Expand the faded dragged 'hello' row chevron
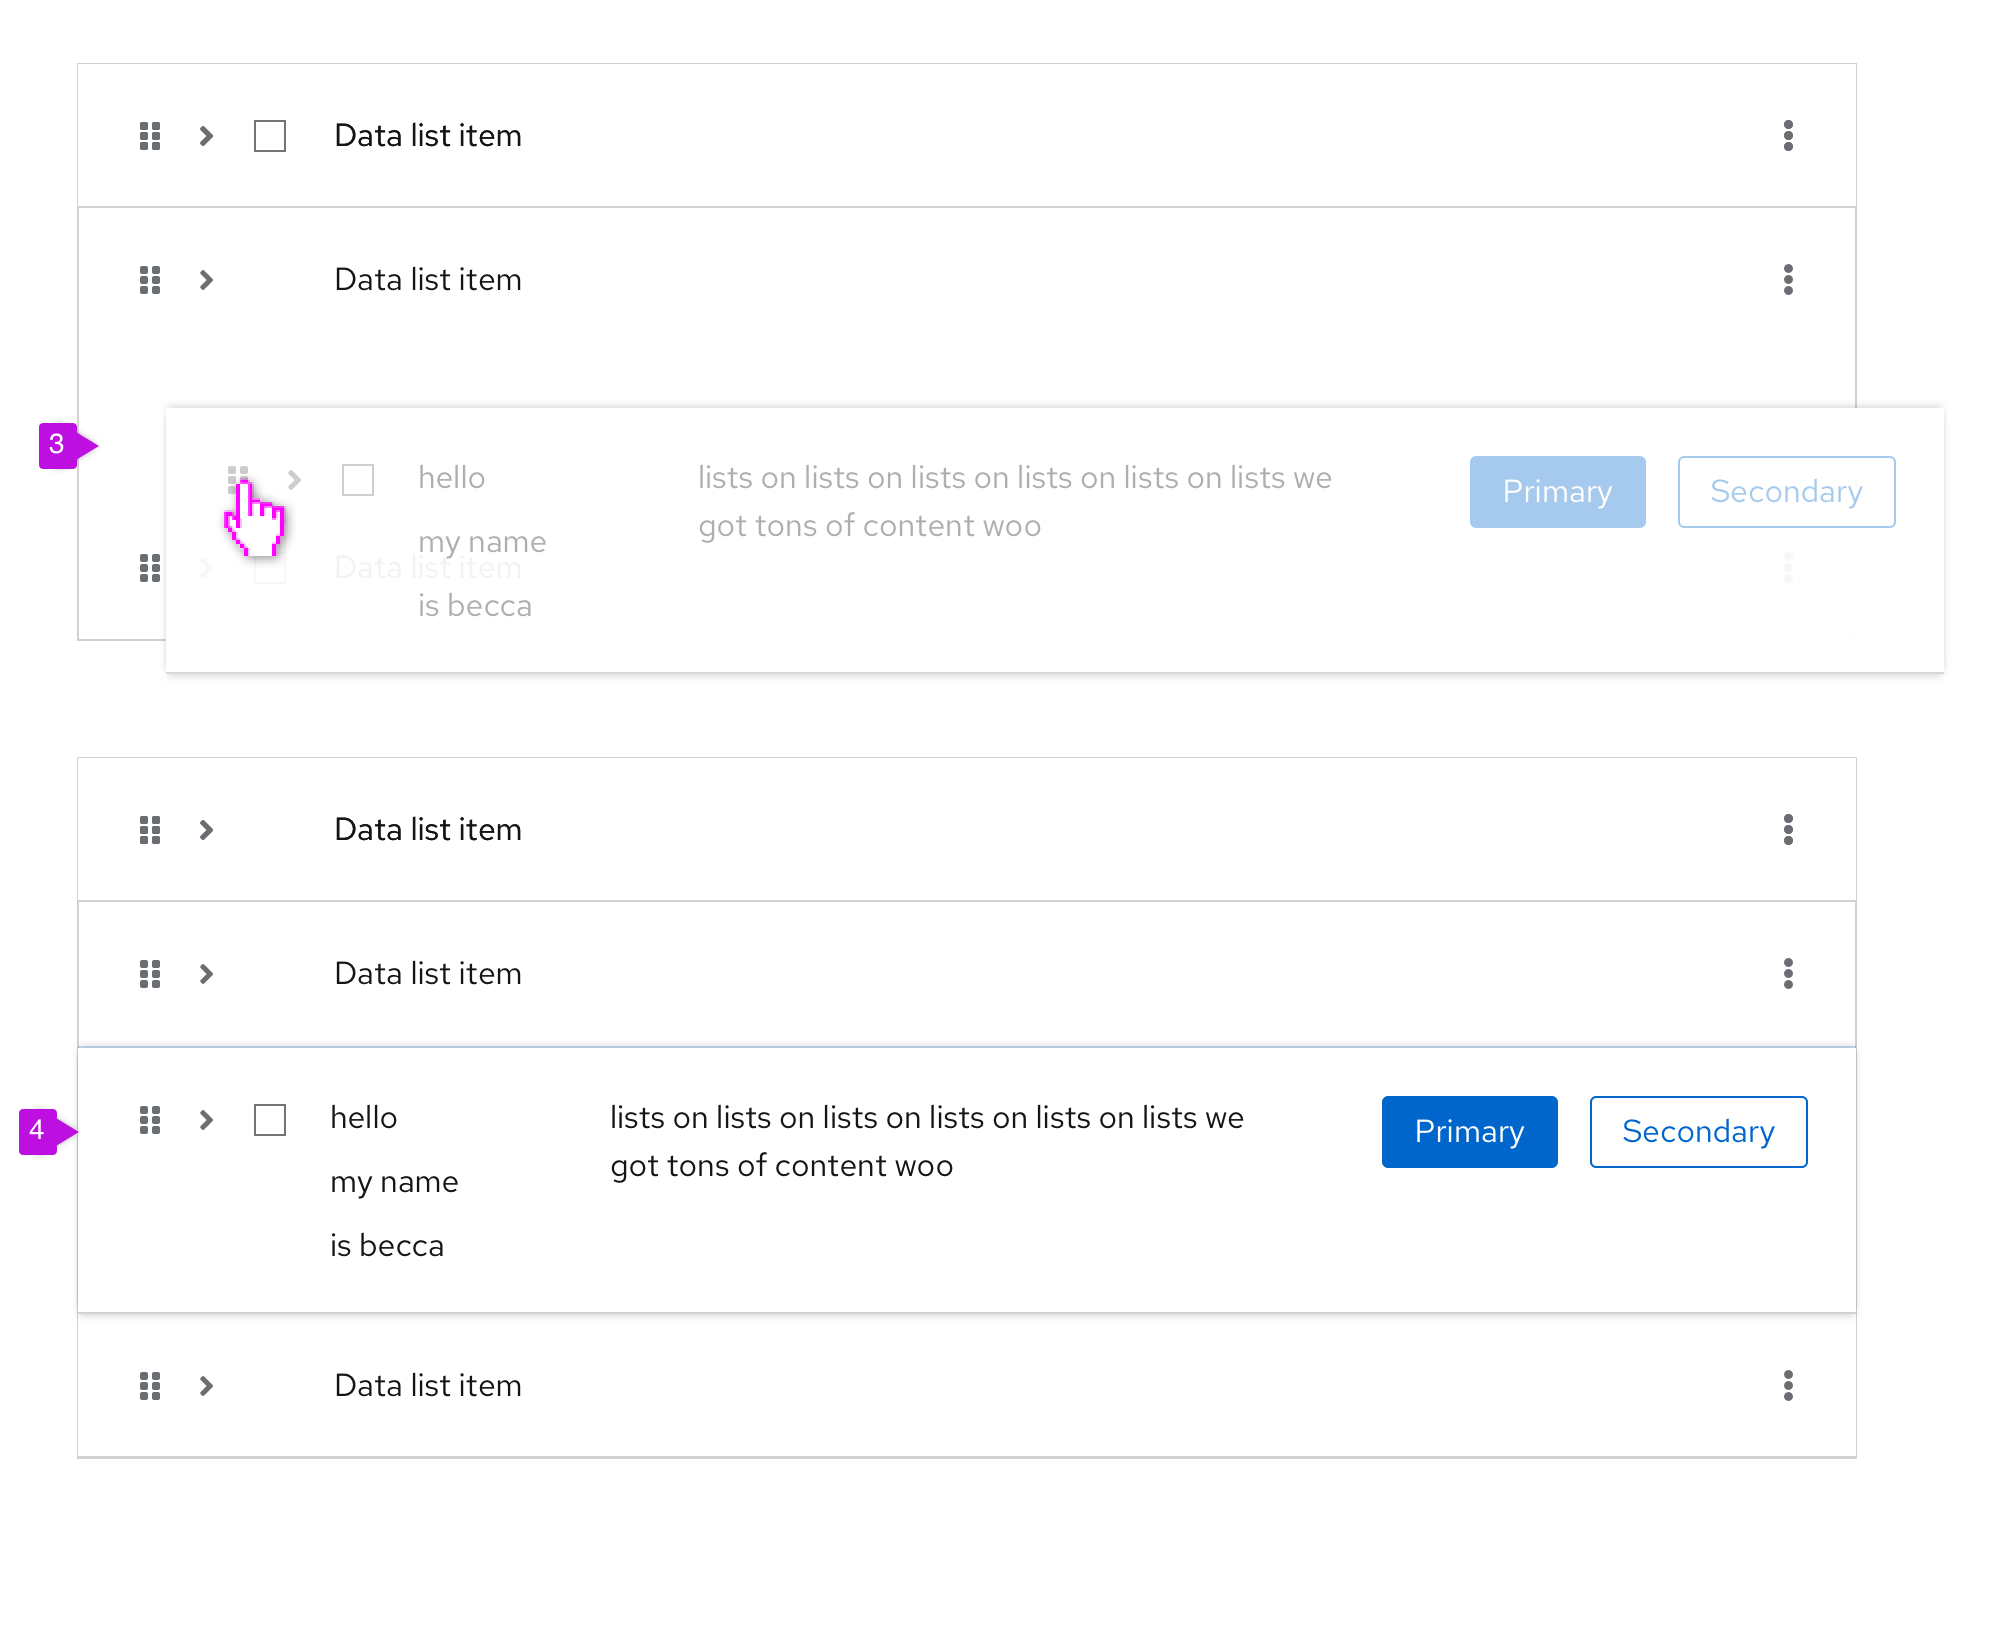The height and width of the screenshot is (1646, 2012). (294, 480)
